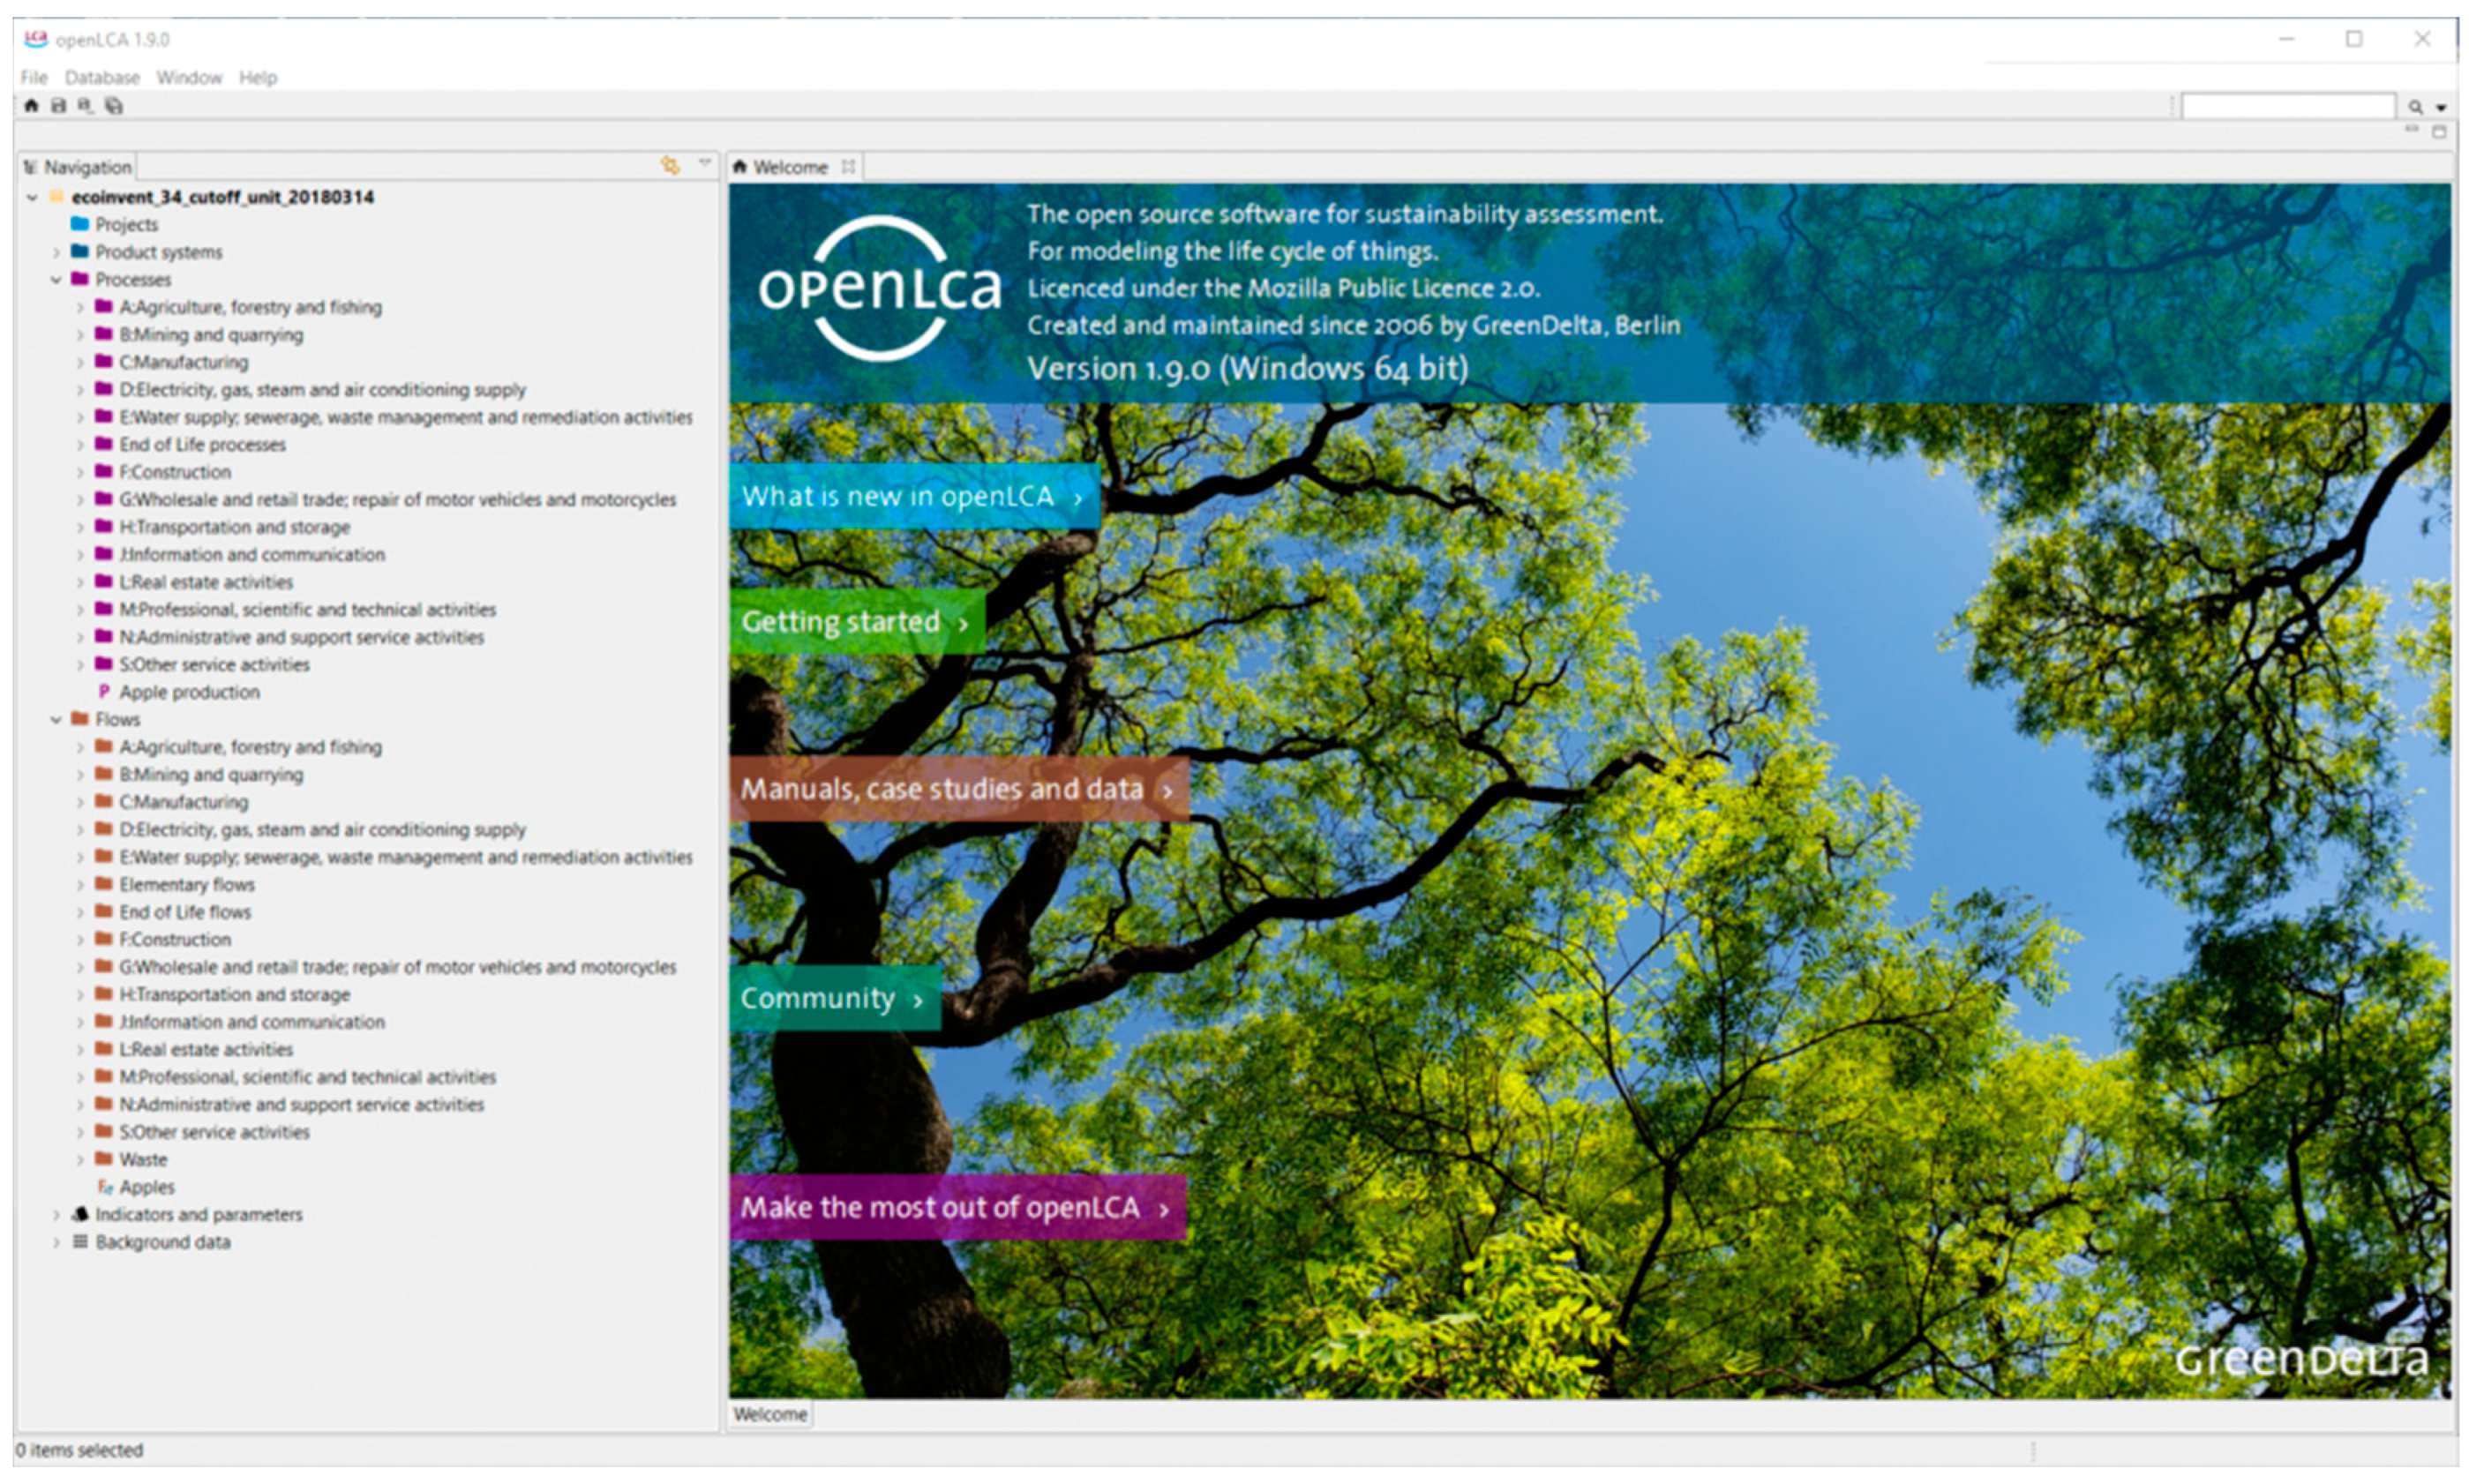Open 'What is new in openLCA' link
2469x1484 pixels.
(914, 496)
